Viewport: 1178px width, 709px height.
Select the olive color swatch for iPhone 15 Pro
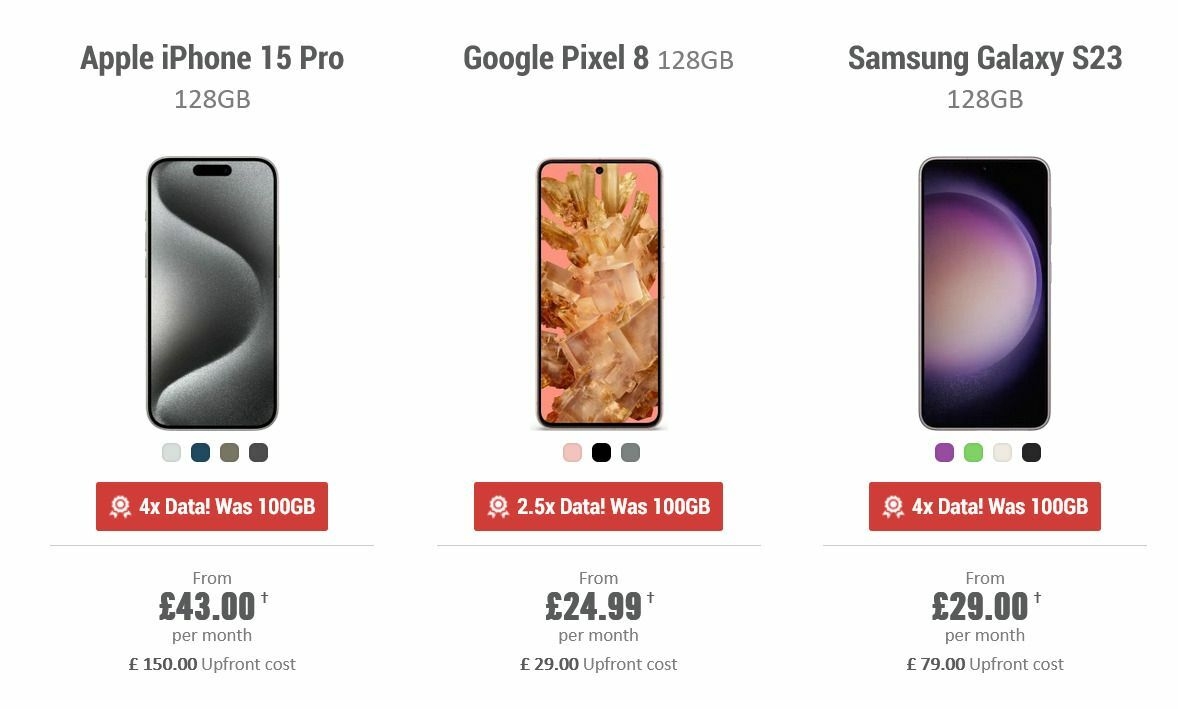pos(228,452)
